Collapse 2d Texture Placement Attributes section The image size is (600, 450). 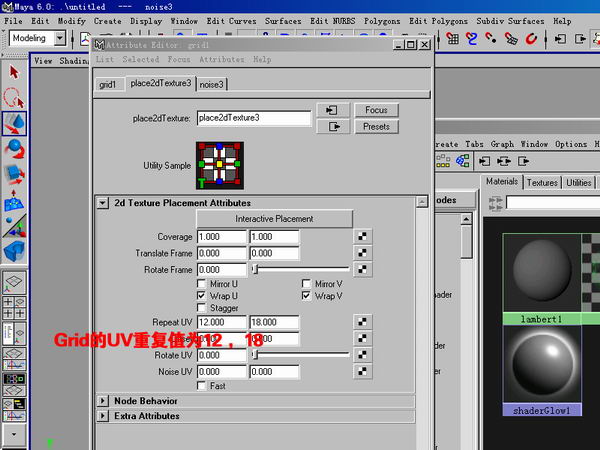pos(103,203)
